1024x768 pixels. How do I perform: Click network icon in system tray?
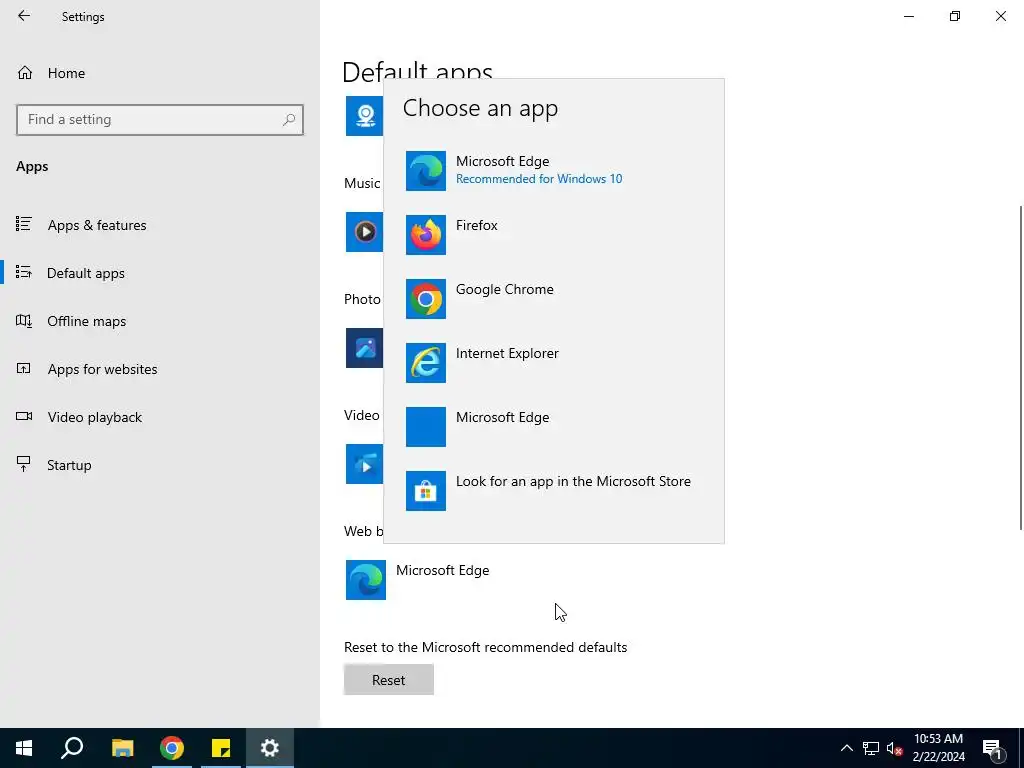coord(871,748)
